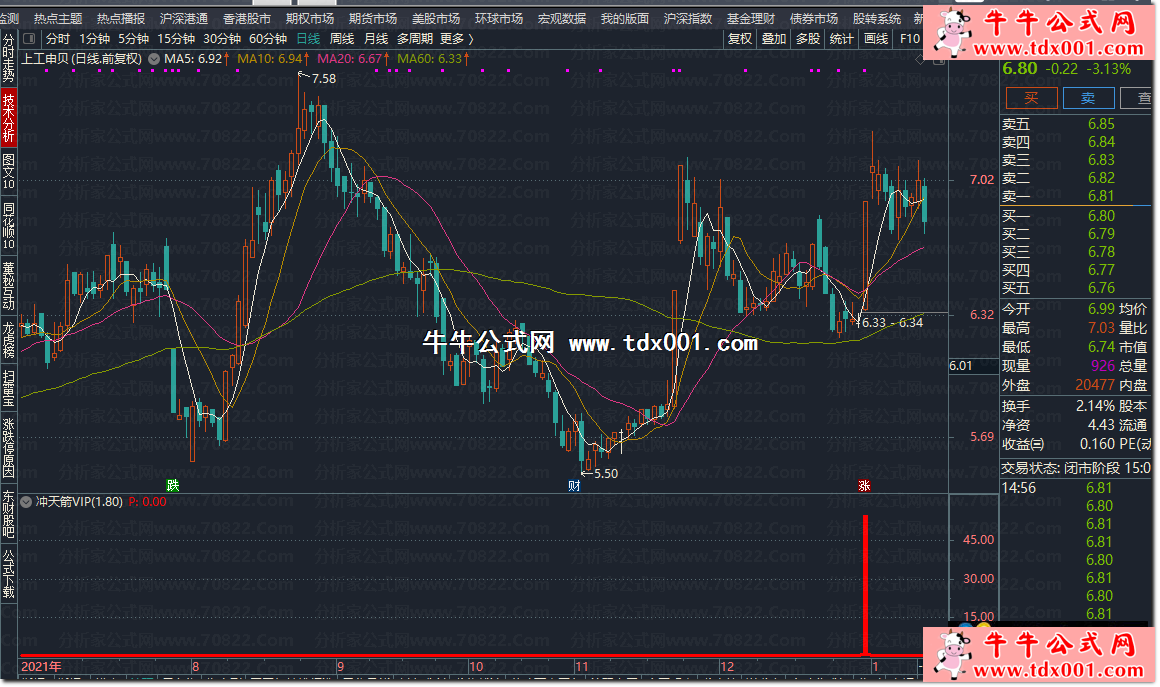Viewport: 1160px width, 687px height.
Task: Click the blue 财 marker icon
Action: point(574,486)
